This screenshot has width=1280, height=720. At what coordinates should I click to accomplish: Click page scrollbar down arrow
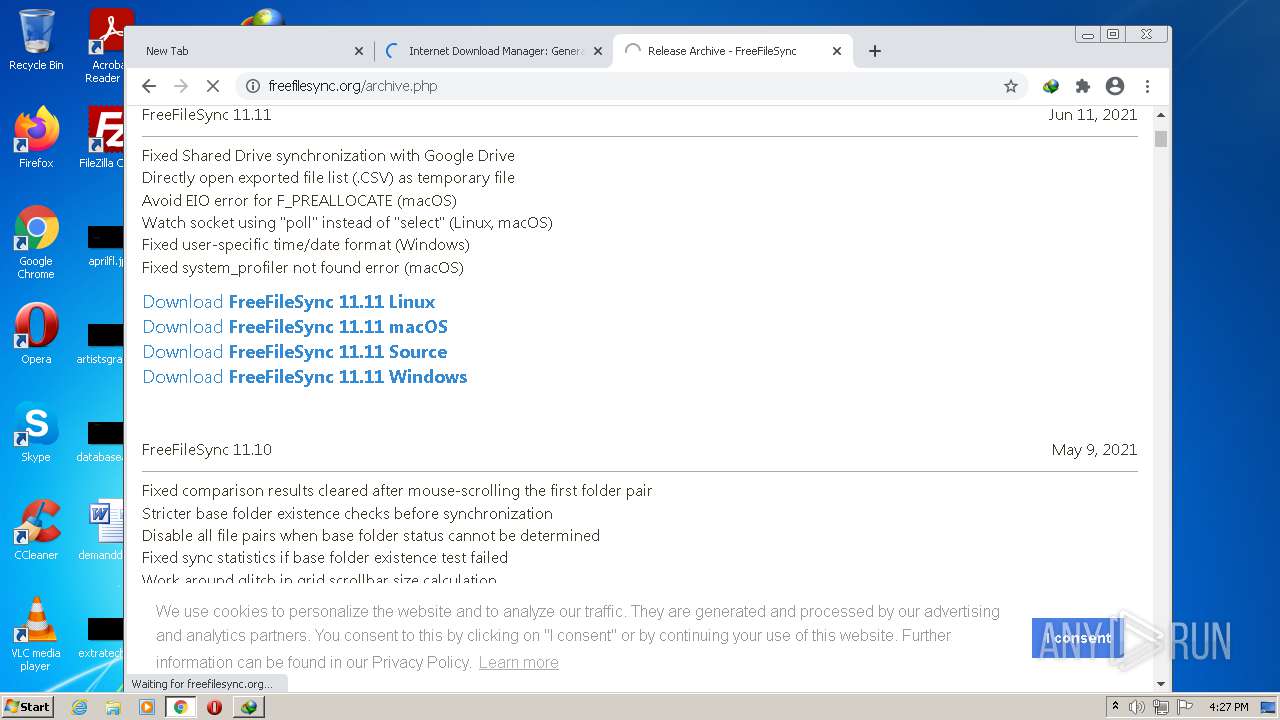click(1161, 684)
